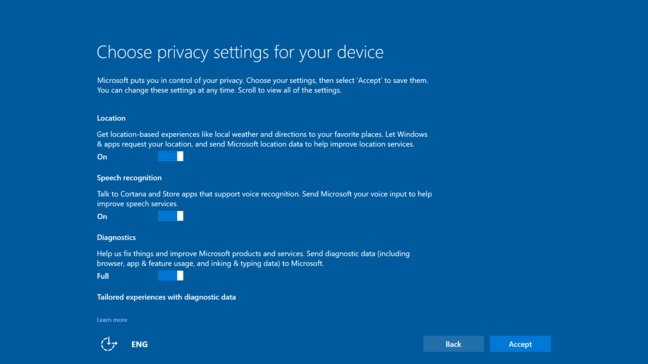Click the Microsoft puts you in control paragraph

[262, 85]
